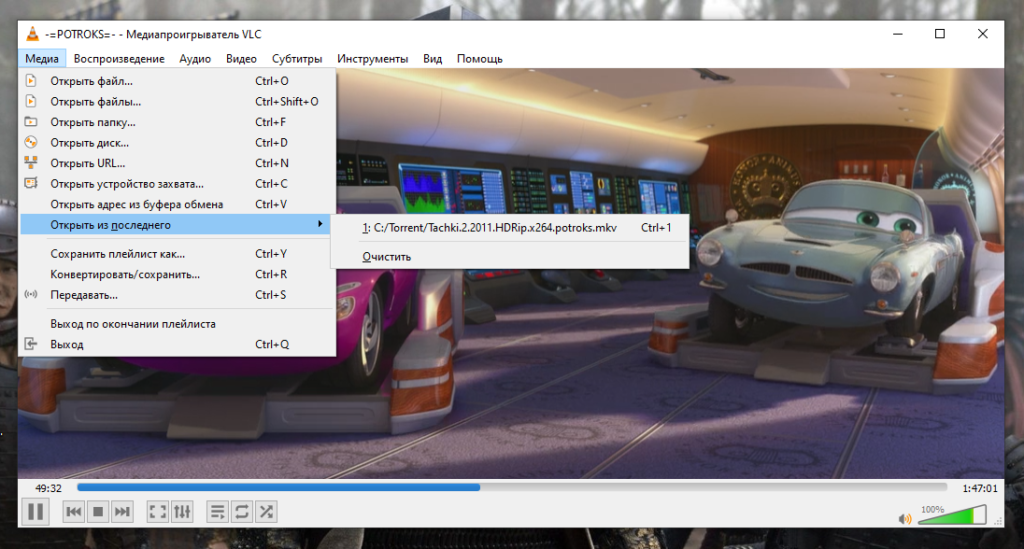Screen dimensions: 1024x549
Task: Open recent file Tachki.2.2011.HDRip.x264.potroks.mkv
Action: click(490, 228)
